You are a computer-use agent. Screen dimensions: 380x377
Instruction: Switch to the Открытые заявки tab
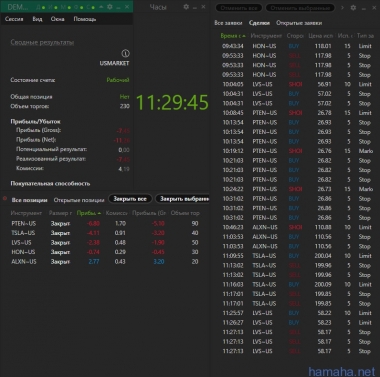299,23
